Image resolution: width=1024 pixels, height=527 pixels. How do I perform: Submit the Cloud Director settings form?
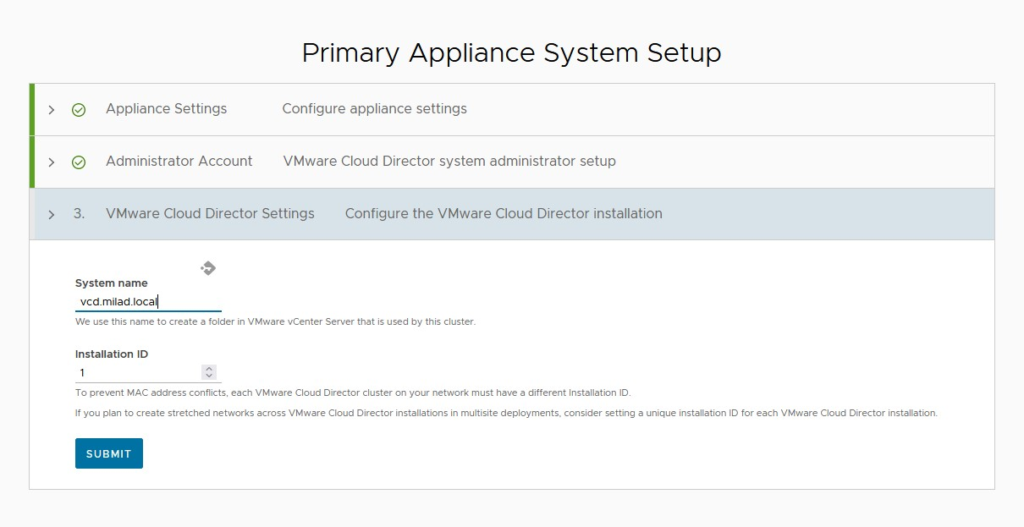pyautogui.click(x=109, y=453)
